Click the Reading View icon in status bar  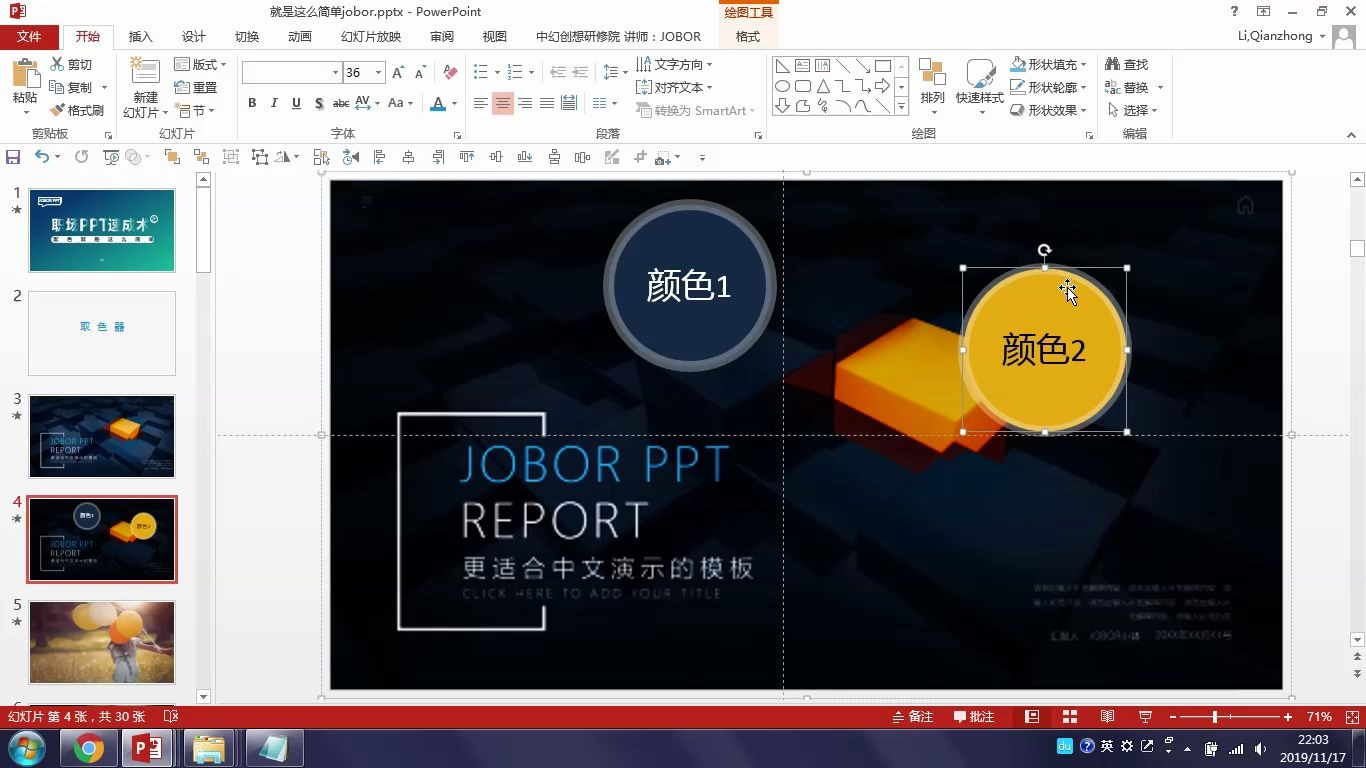[1106, 716]
